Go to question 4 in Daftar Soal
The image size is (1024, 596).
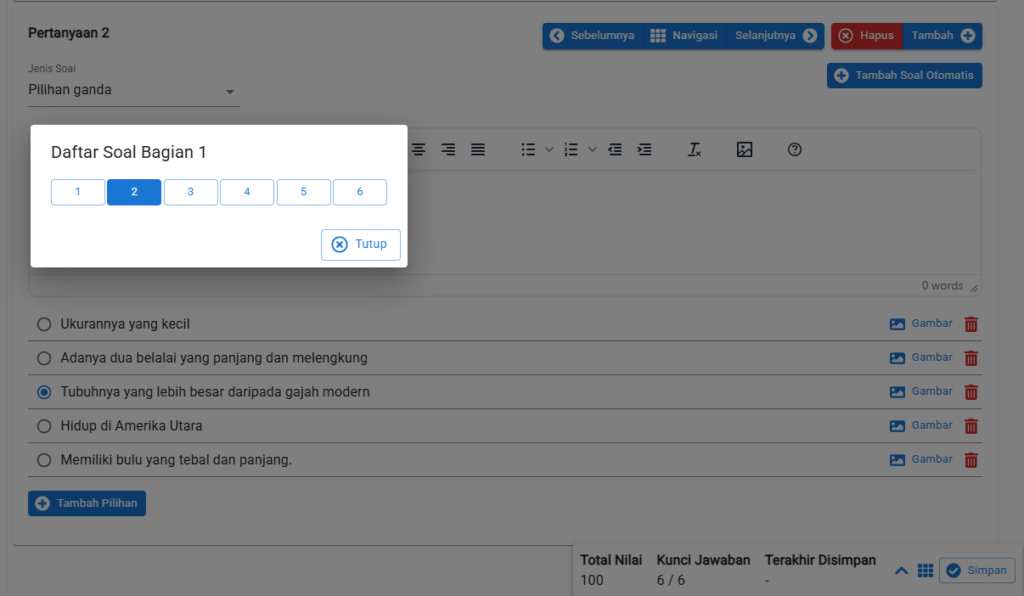tap(247, 192)
